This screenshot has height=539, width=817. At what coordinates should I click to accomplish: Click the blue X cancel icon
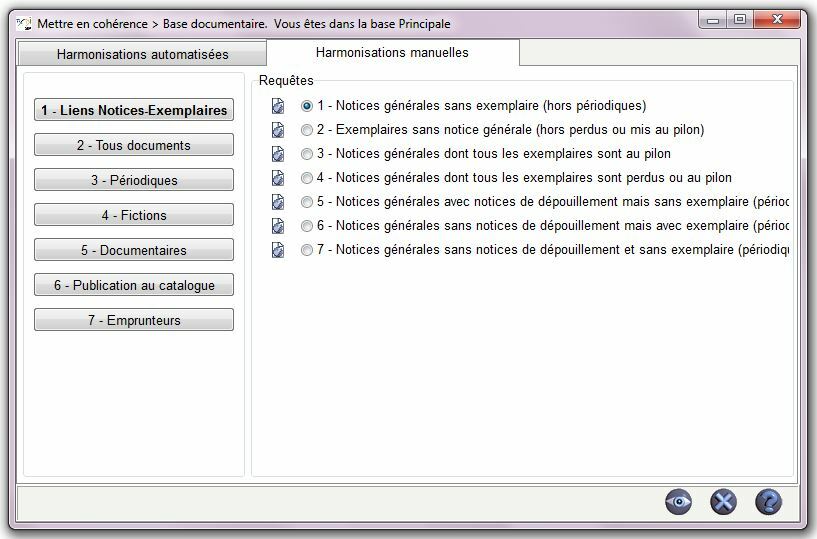[723, 502]
